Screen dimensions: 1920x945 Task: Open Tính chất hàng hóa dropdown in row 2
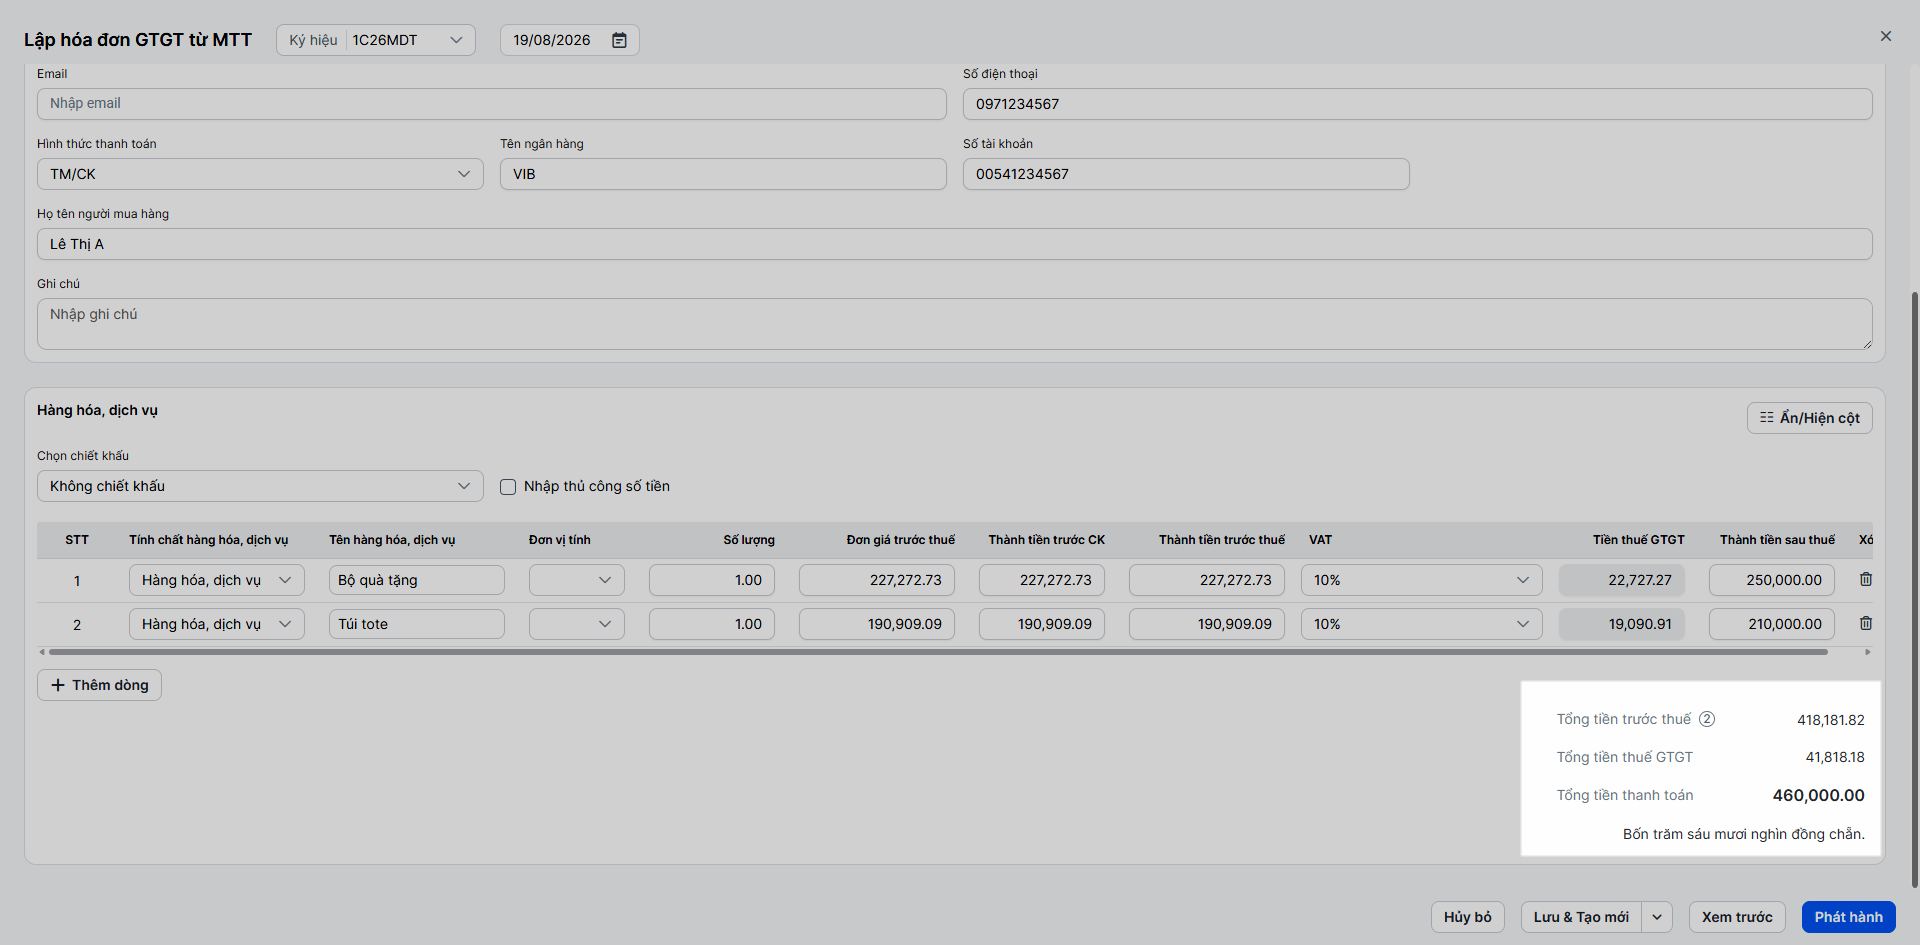coord(217,624)
